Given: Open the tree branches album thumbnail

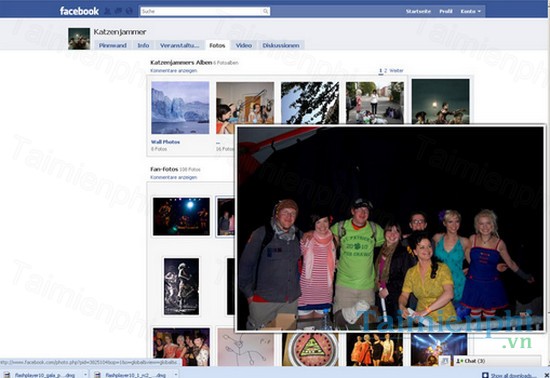Looking at the screenshot, I should (x=310, y=103).
